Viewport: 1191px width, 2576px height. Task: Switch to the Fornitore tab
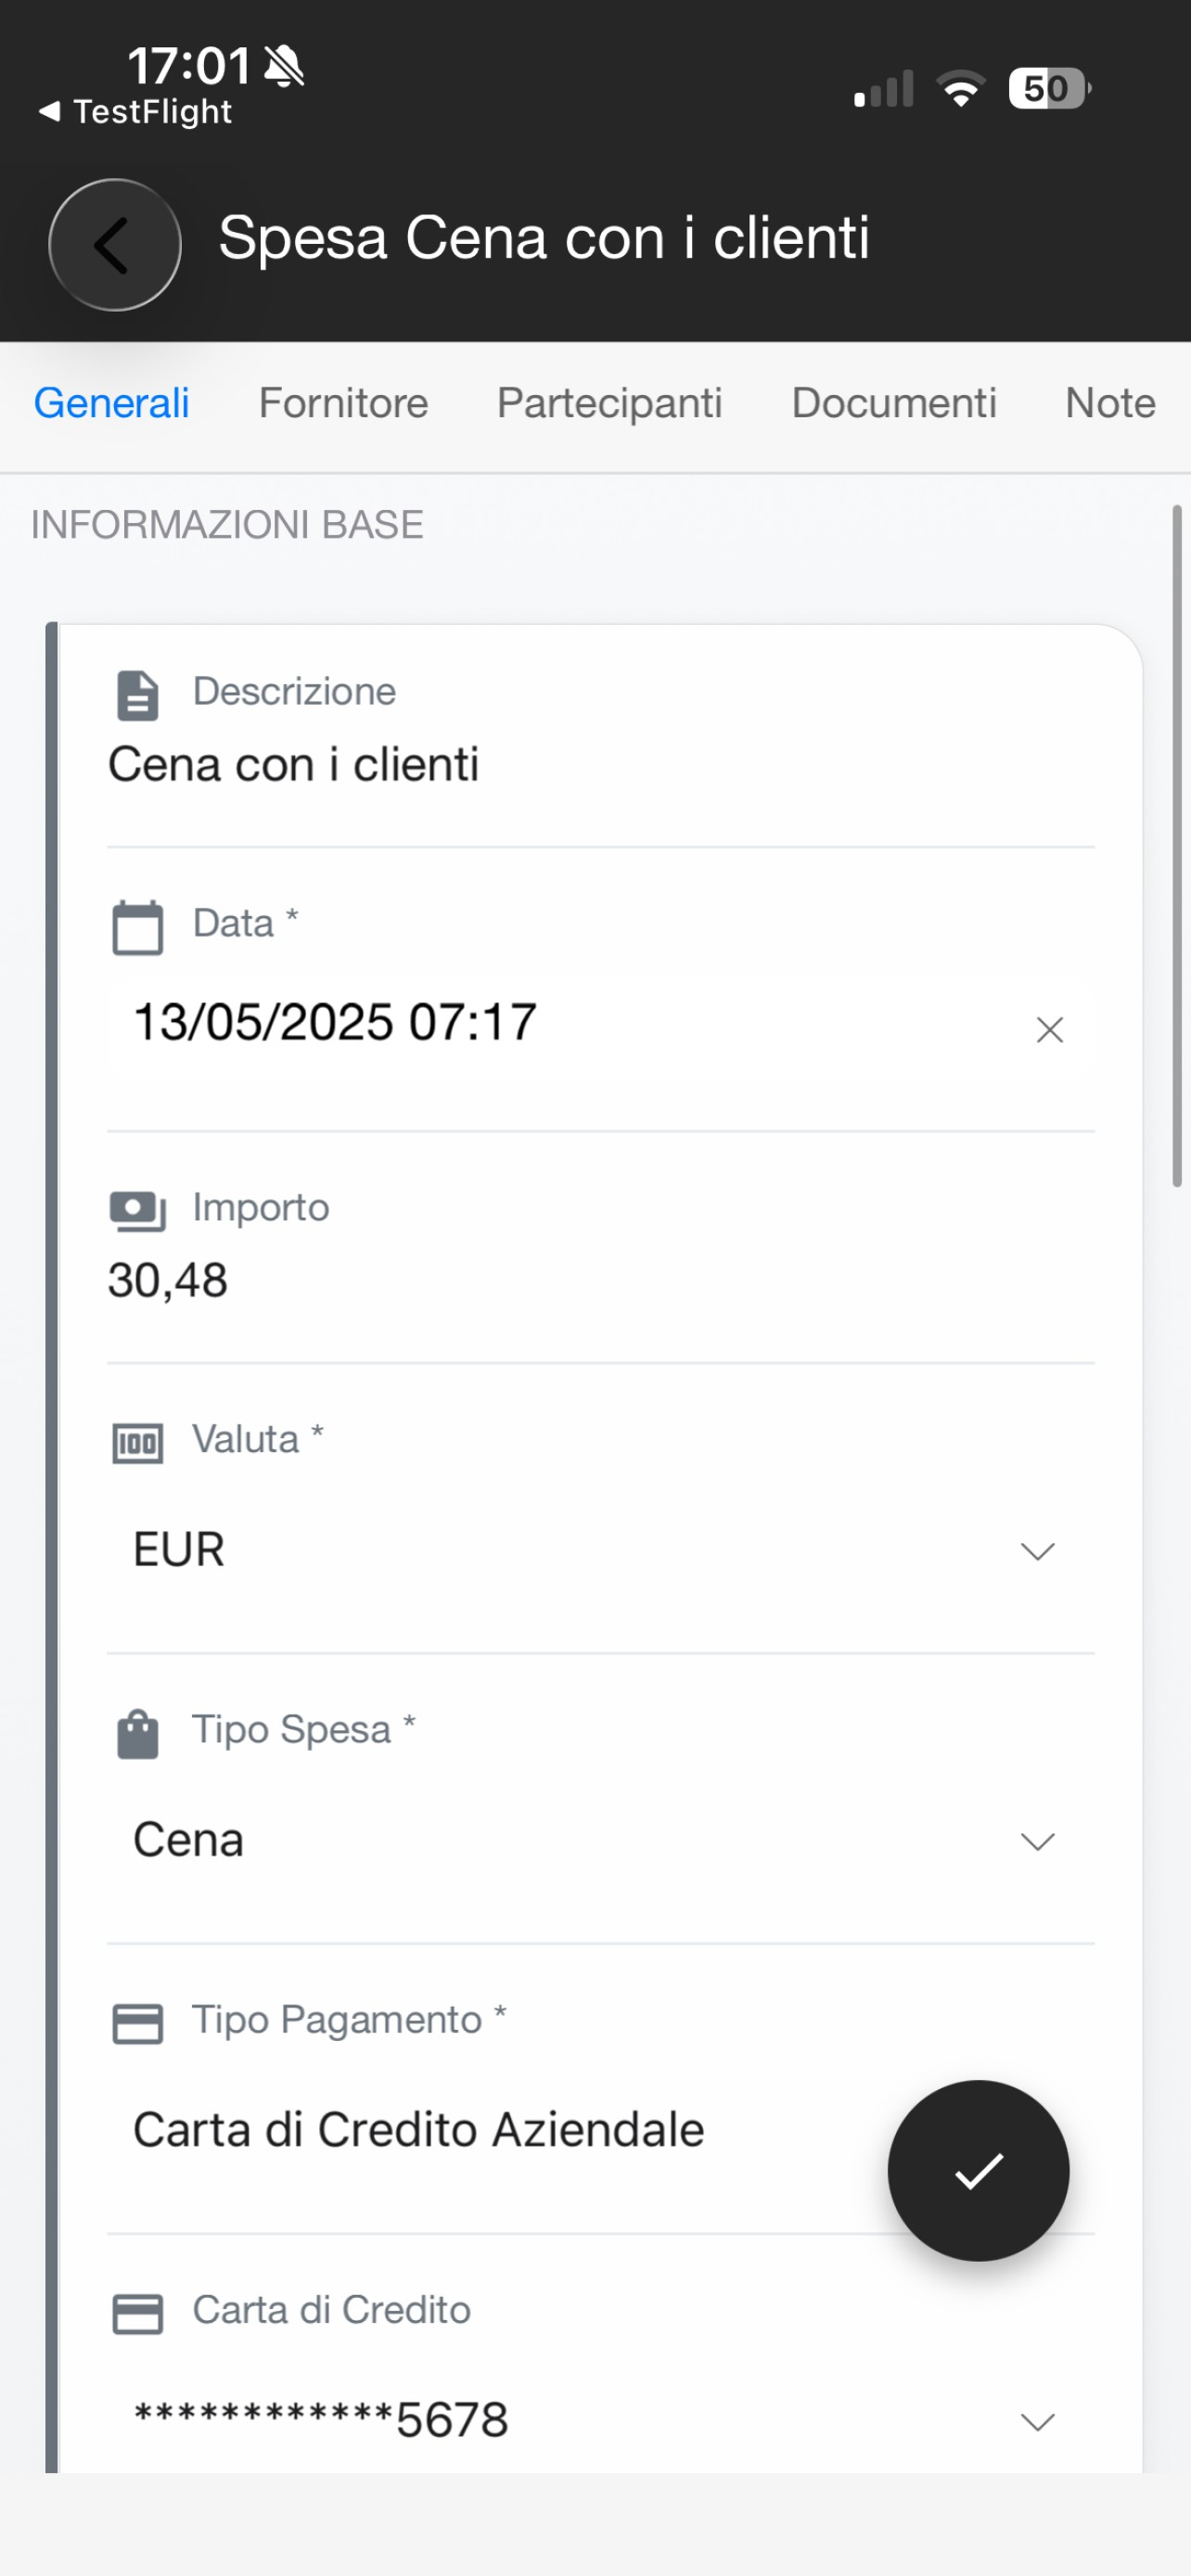pos(343,403)
